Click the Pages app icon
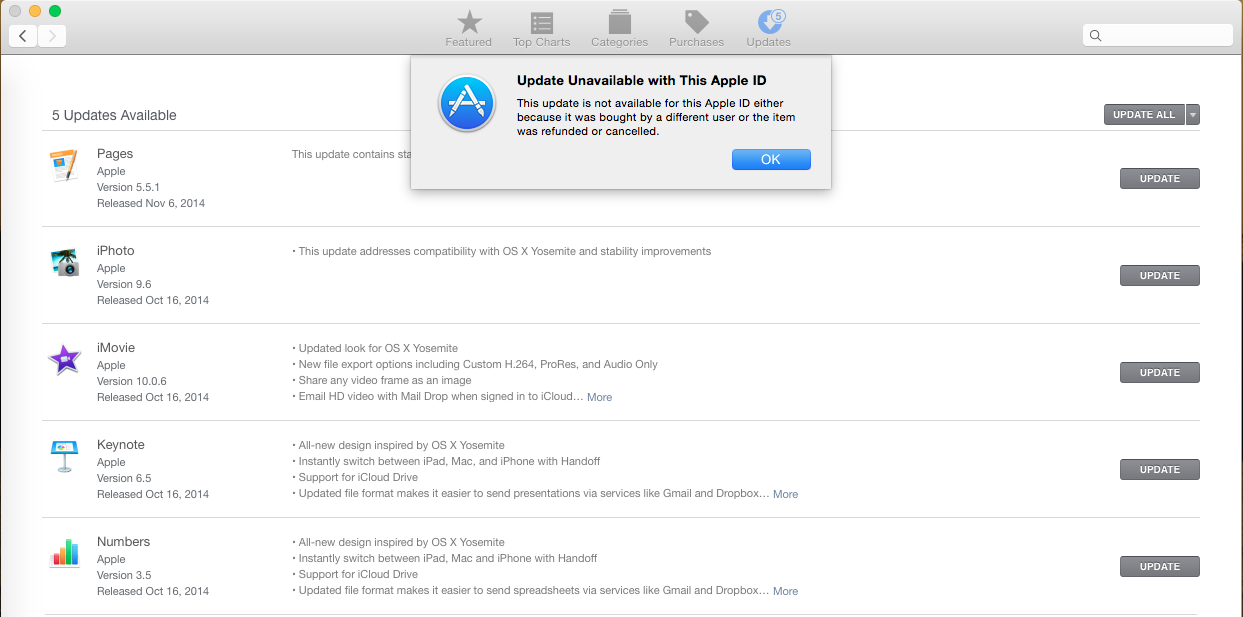This screenshot has width=1243, height=617. click(64, 165)
